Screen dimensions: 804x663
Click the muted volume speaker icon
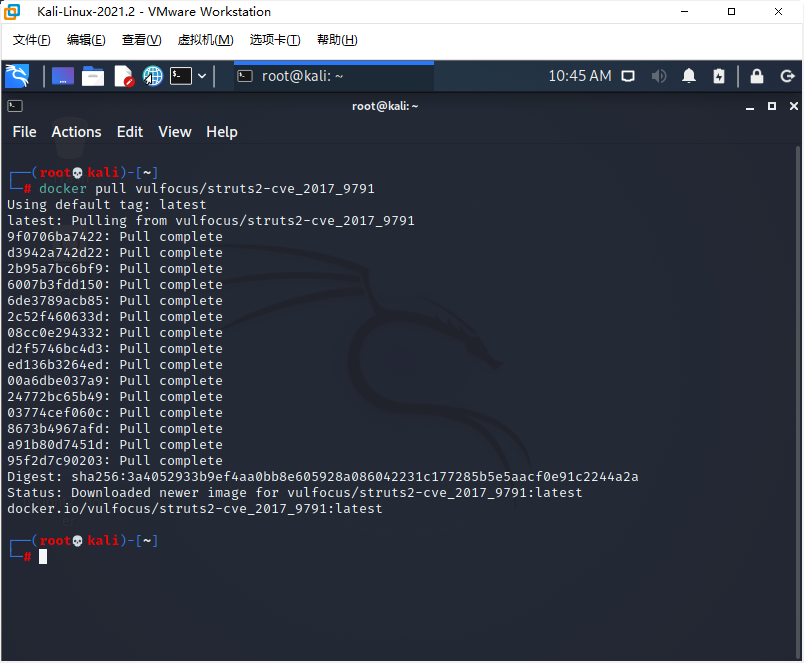[x=658, y=76]
